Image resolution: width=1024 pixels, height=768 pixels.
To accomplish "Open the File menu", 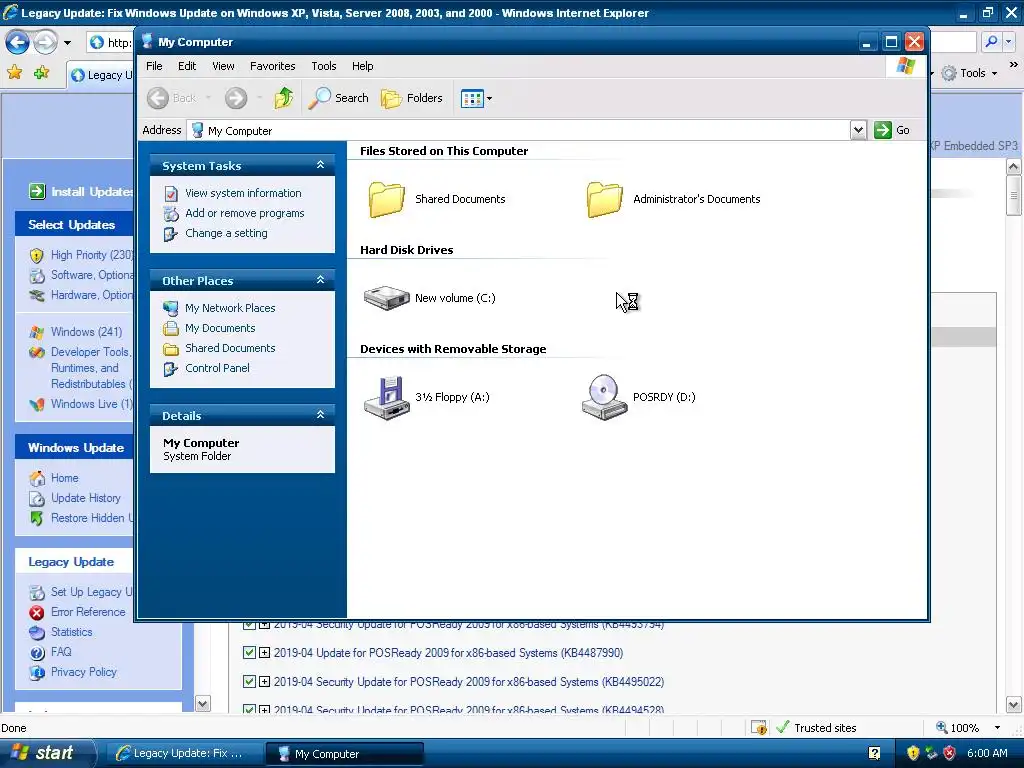I will coord(154,66).
